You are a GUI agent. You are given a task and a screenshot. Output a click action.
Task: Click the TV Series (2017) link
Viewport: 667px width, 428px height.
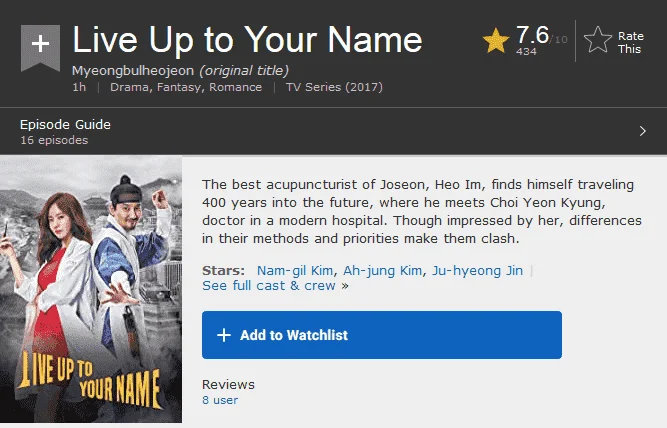pyautogui.click(x=334, y=87)
